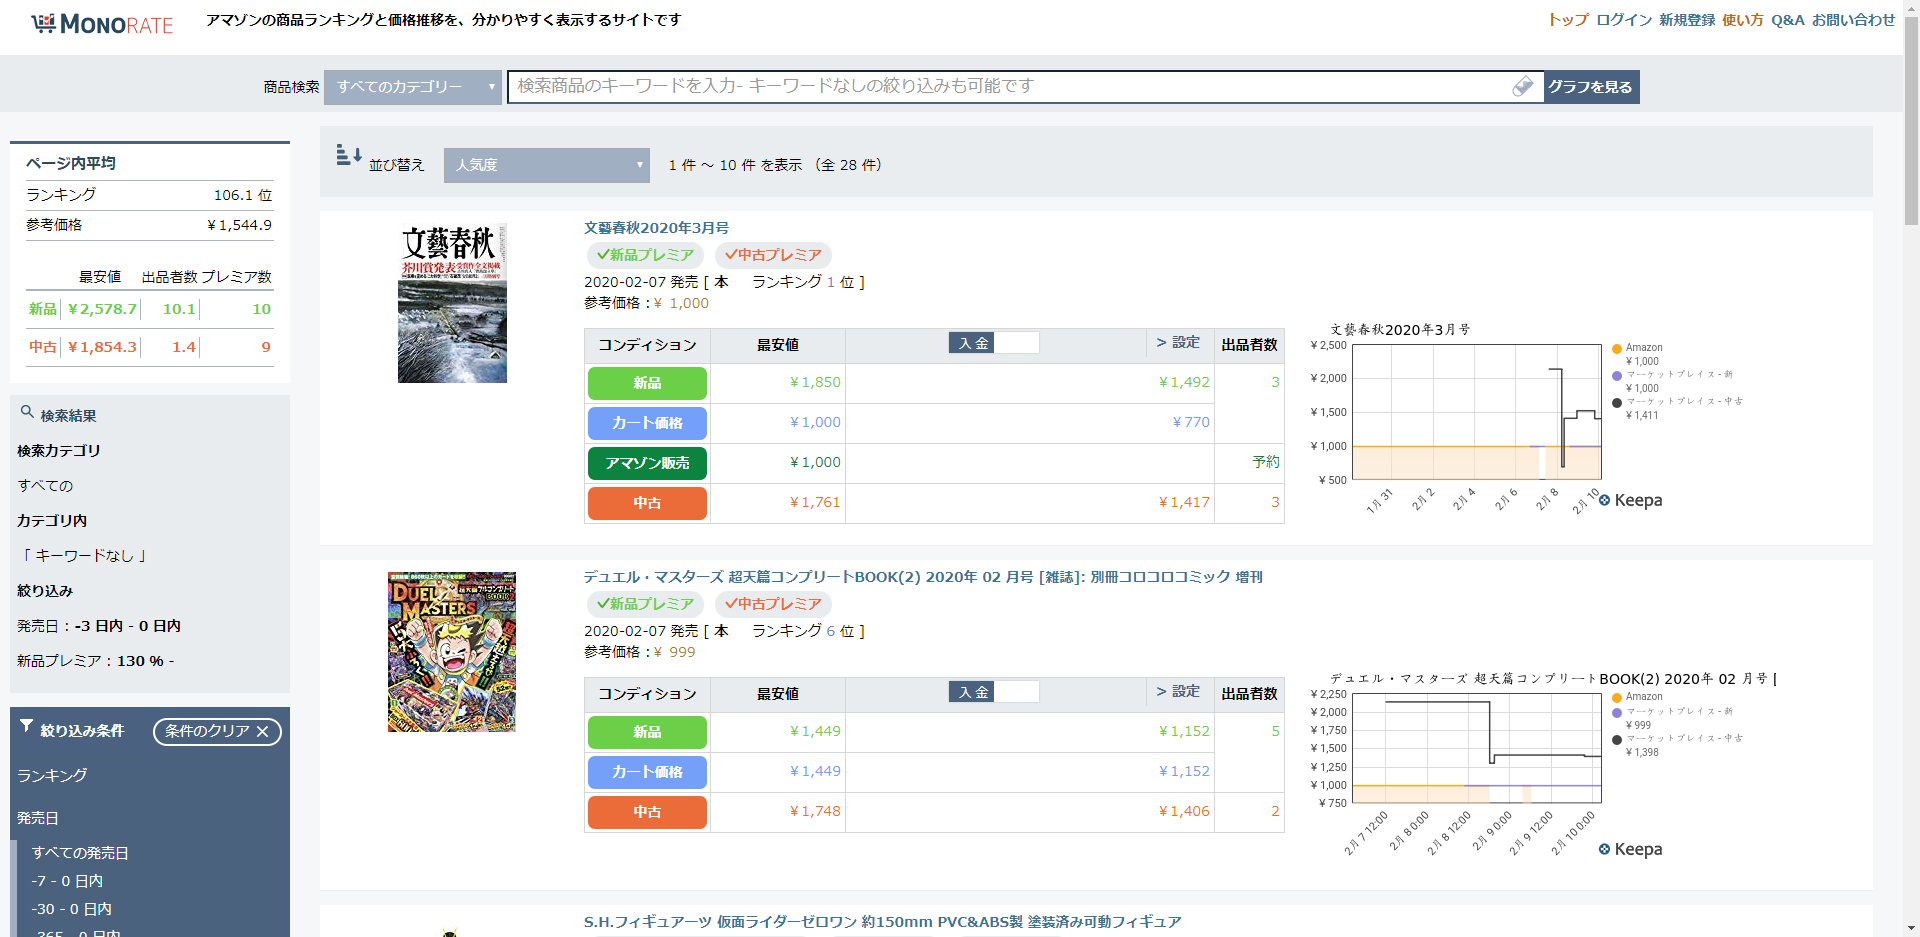This screenshot has width=1920, height=937.
Task: Click the Monorate shopping cart logo
Action: [102, 24]
